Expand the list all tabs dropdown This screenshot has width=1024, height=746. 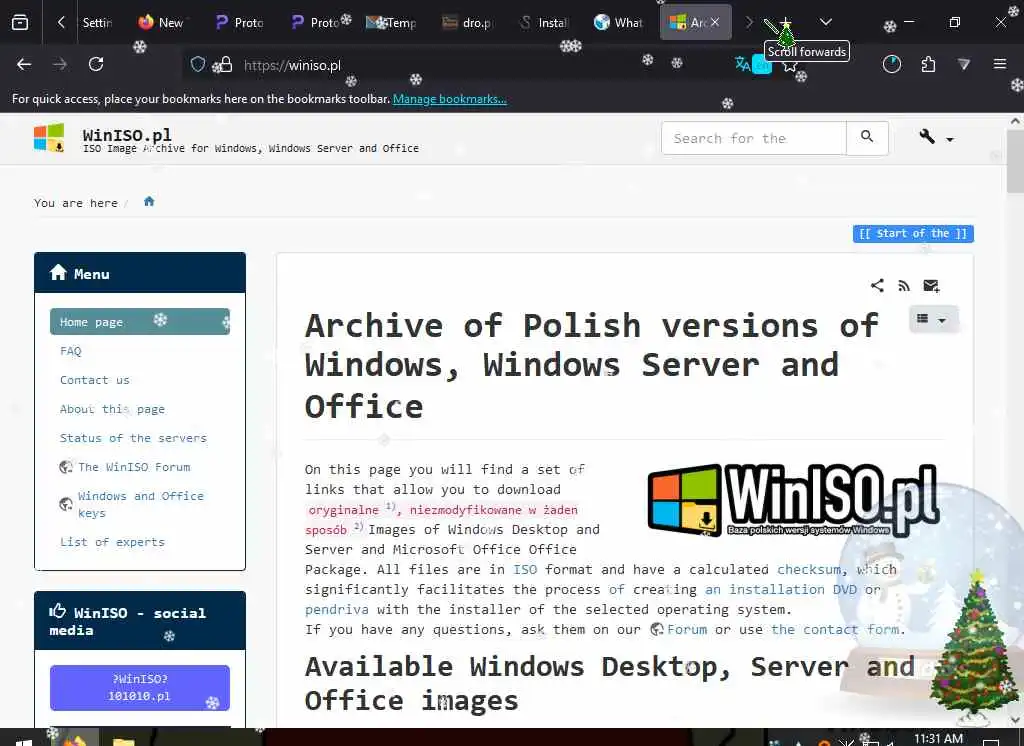825,22
